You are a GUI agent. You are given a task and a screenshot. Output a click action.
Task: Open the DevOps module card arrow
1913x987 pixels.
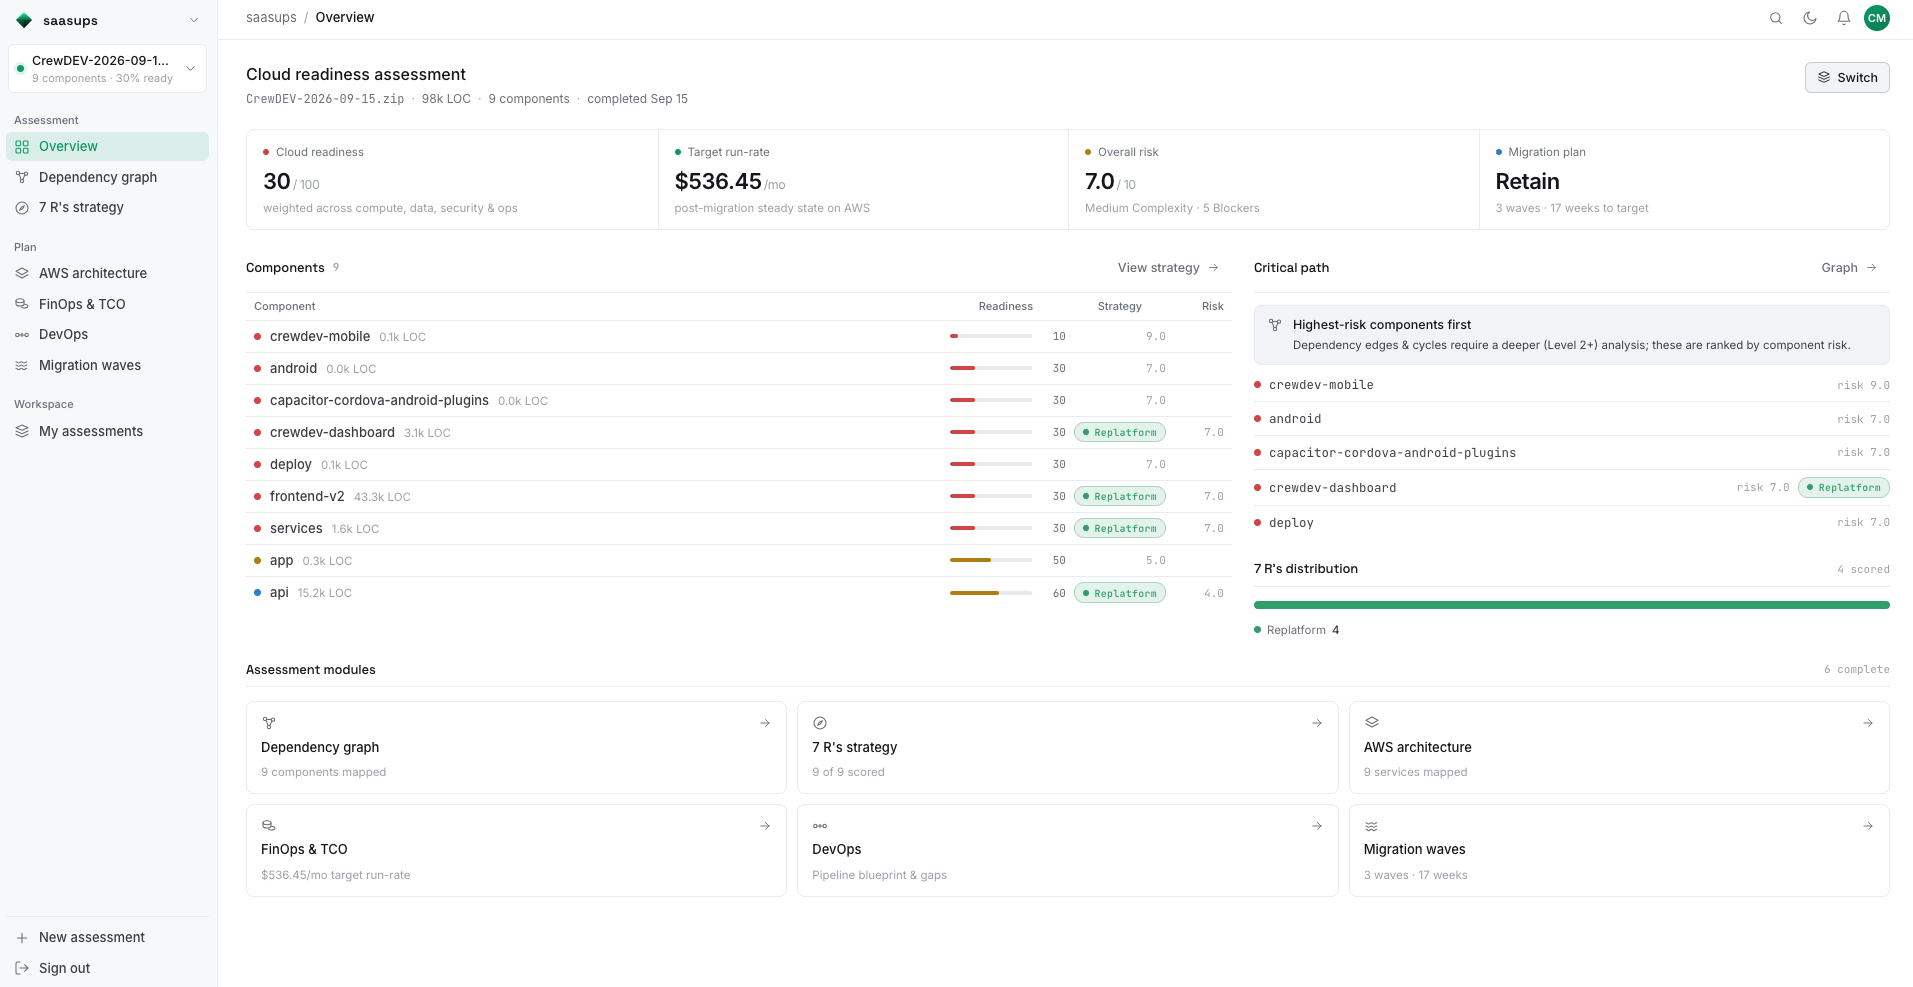click(x=1317, y=826)
